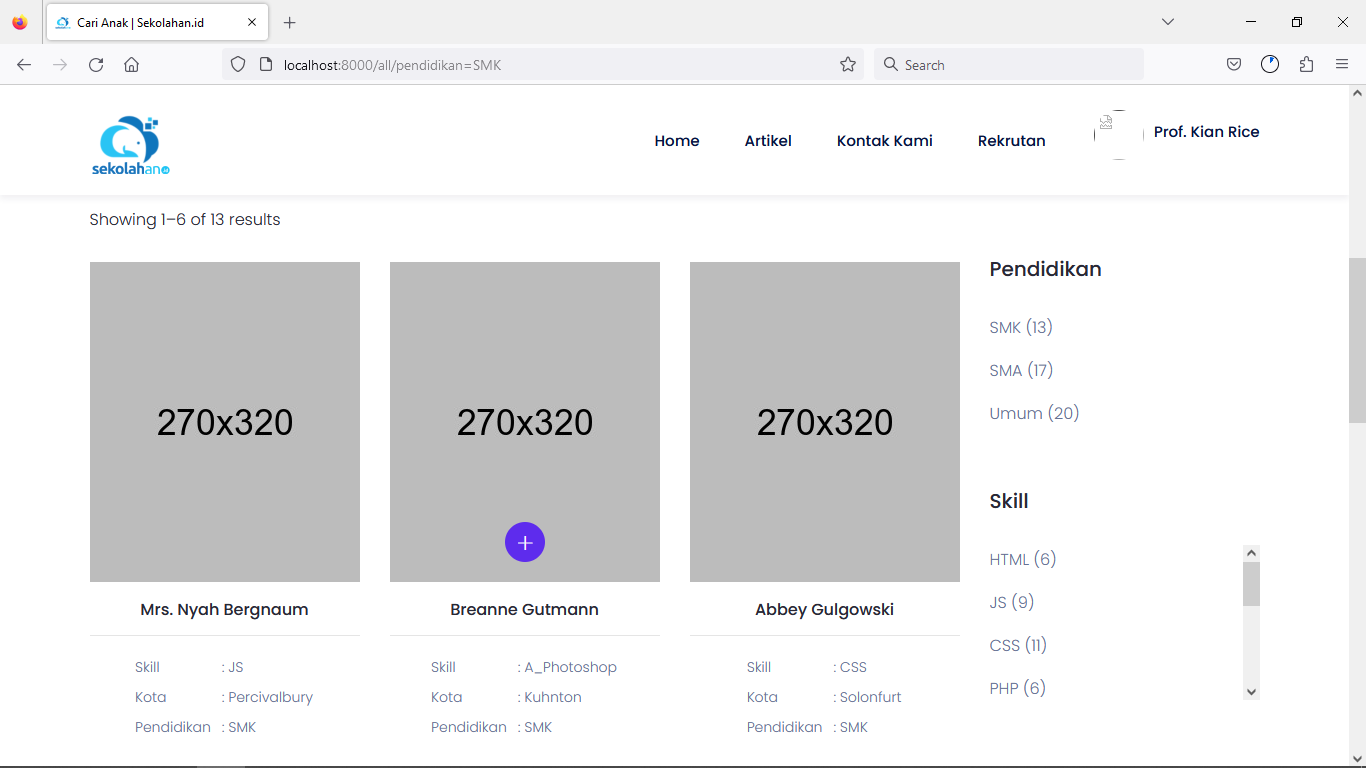Click the back navigation arrow
This screenshot has width=1366, height=768.
coord(24,65)
